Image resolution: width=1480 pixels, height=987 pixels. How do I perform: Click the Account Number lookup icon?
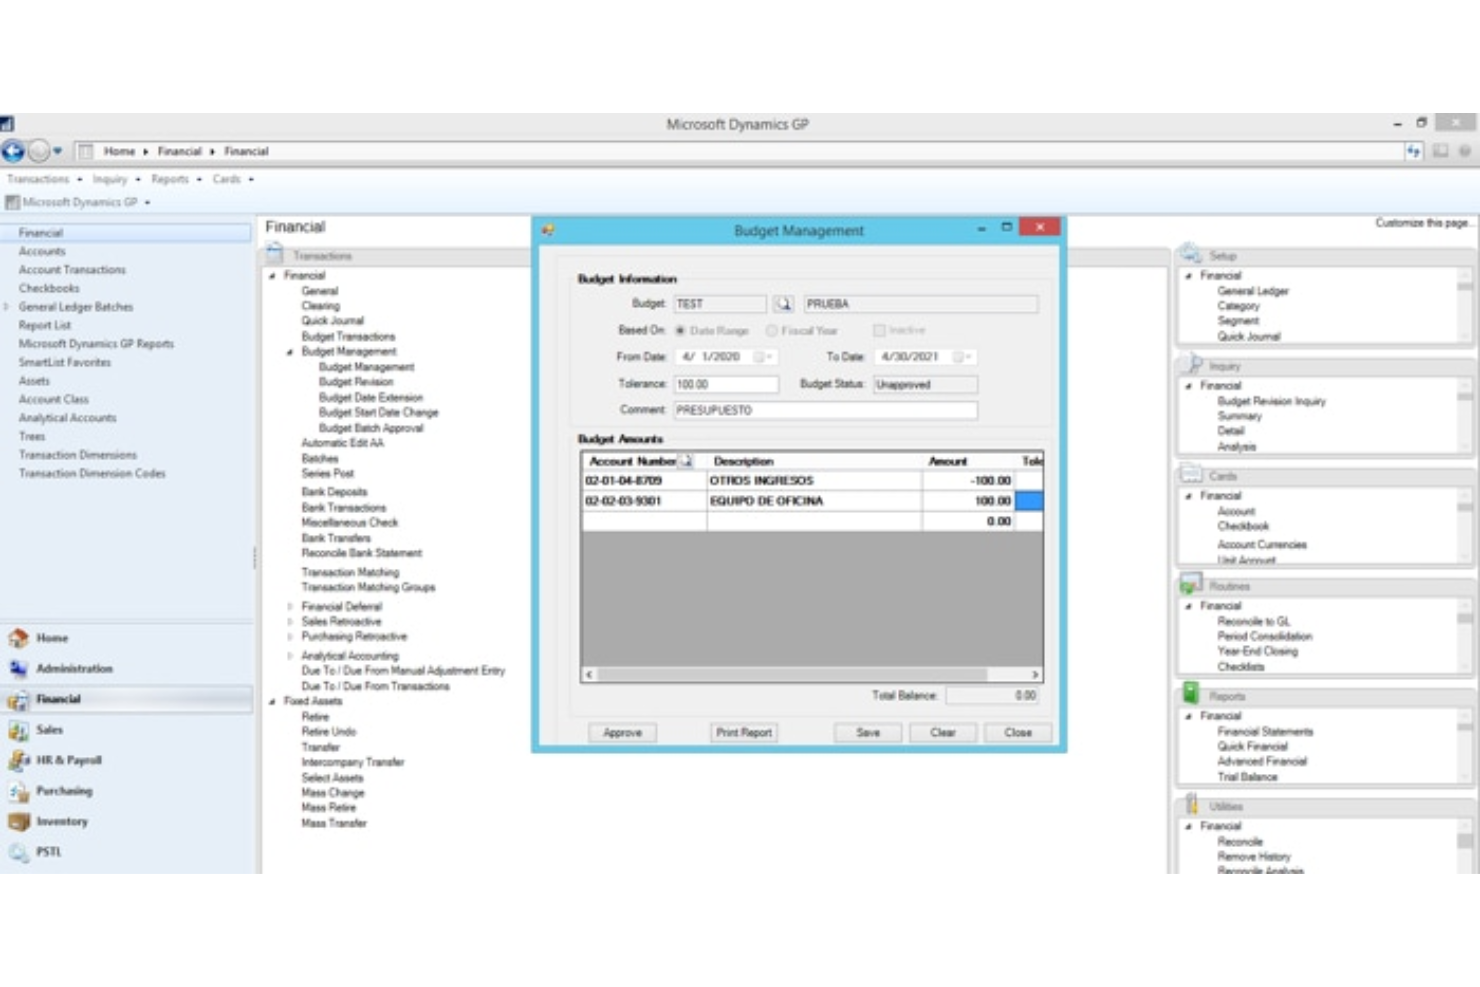tap(686, 461)
